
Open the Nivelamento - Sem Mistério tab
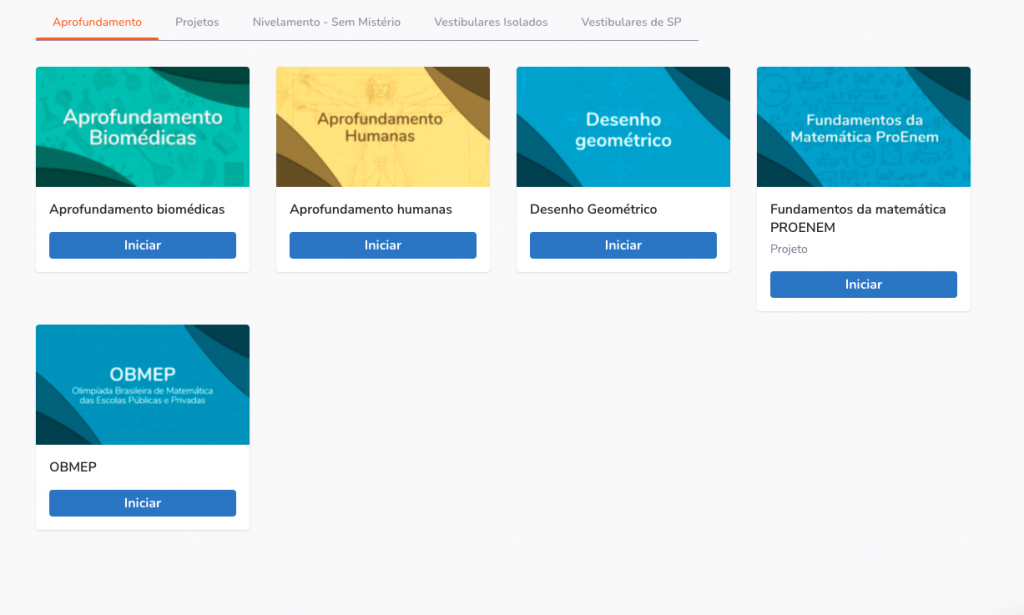[326, 22]
